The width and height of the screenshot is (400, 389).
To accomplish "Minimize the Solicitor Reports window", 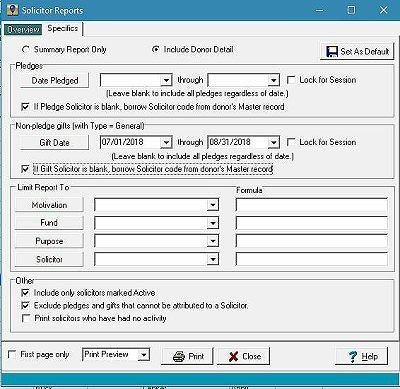I will (x=319, y=10).
